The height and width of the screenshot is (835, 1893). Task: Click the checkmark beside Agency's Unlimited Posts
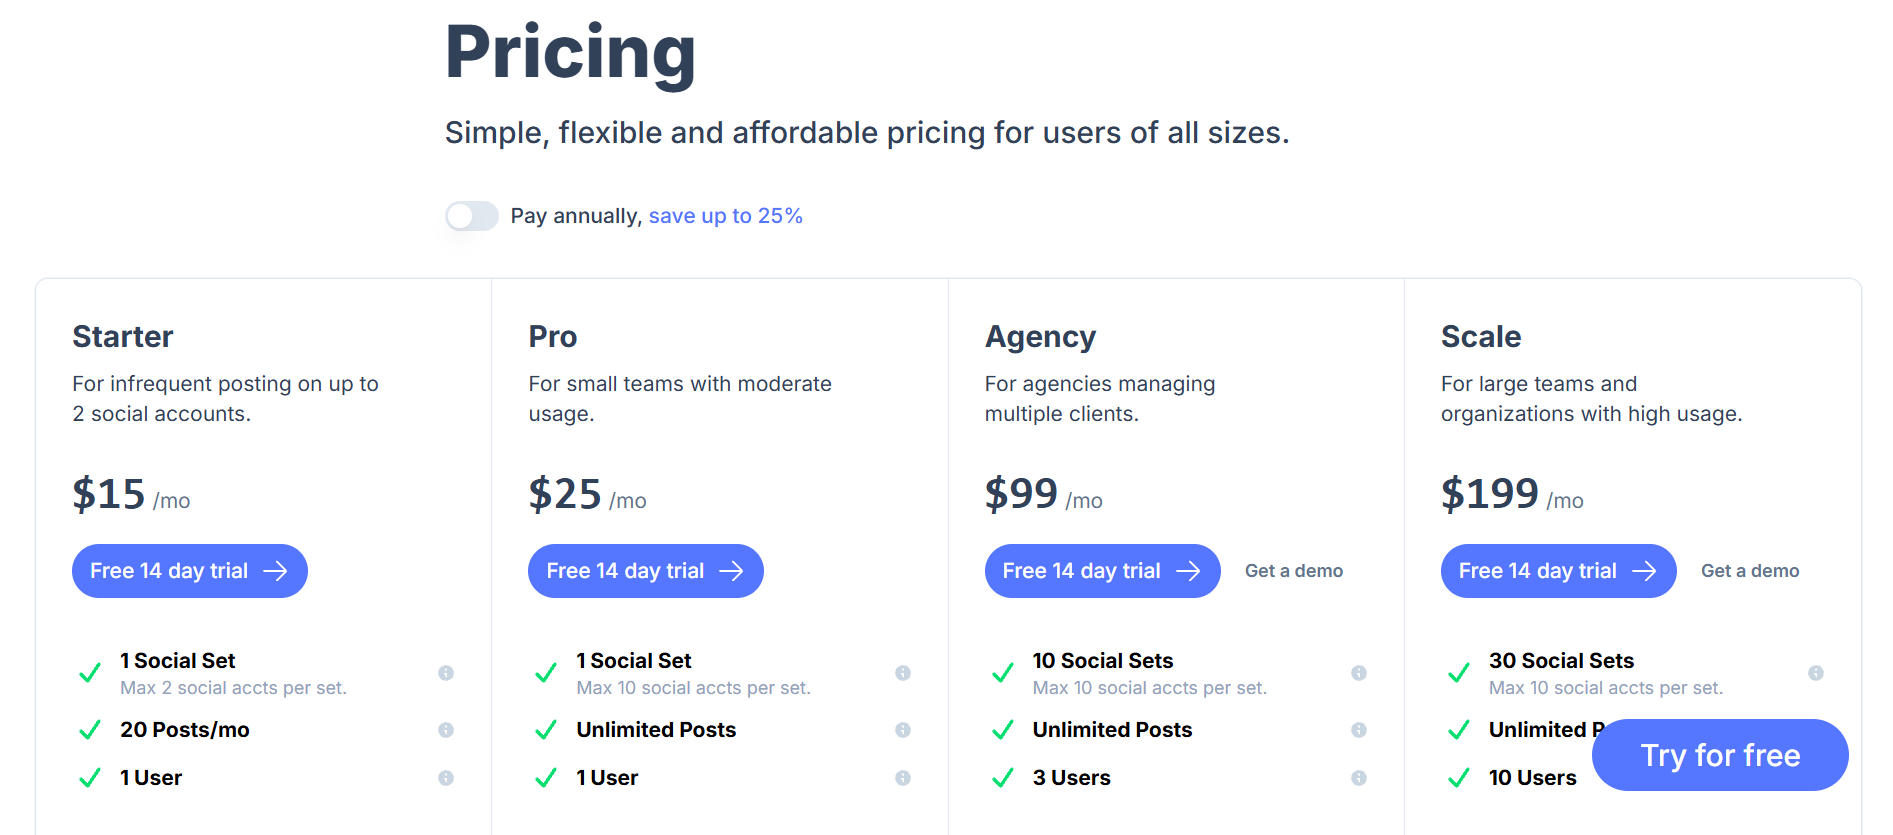[x=1001, y=730]
